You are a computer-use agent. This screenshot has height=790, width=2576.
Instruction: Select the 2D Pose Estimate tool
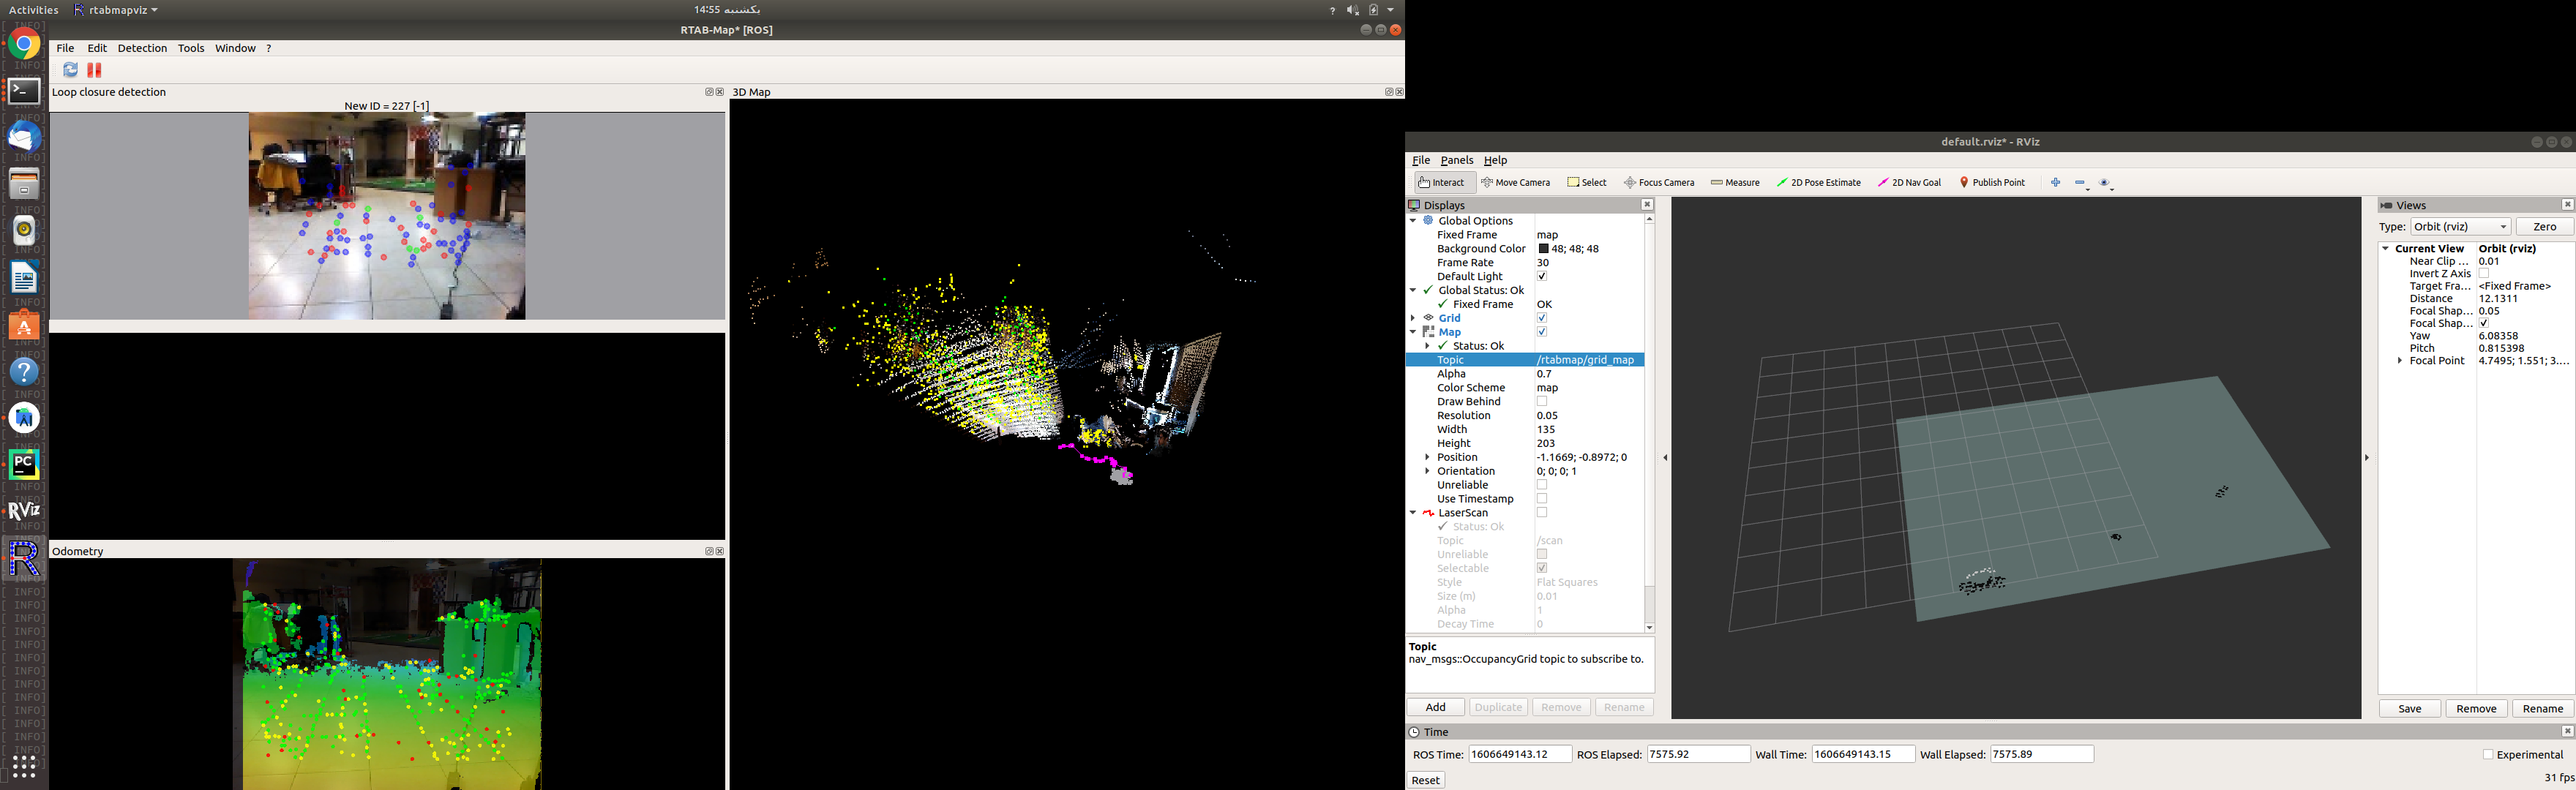1818,183
